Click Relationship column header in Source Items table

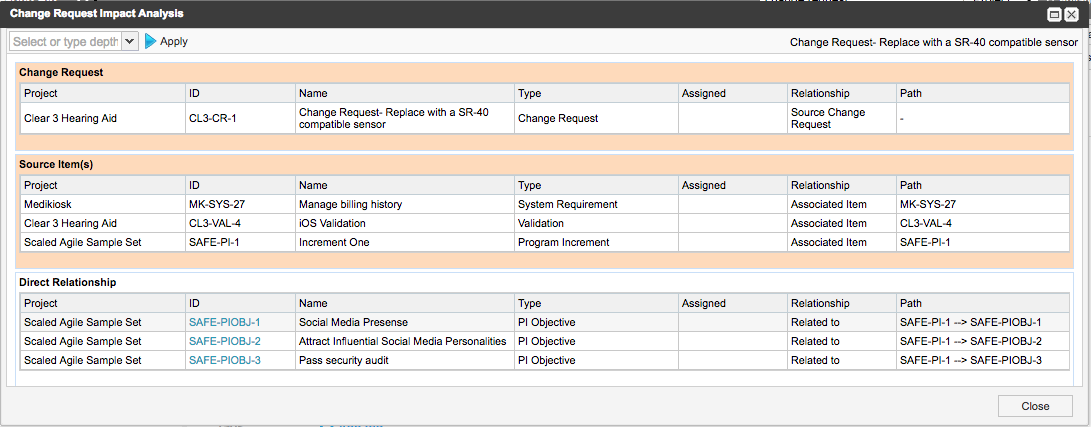coord(819,185)
